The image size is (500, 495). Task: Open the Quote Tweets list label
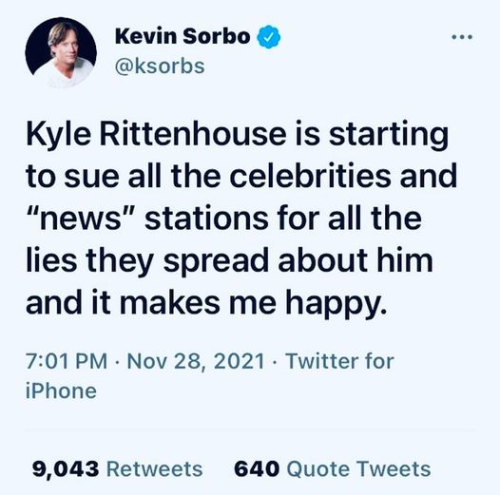click(x=359, y=469)
